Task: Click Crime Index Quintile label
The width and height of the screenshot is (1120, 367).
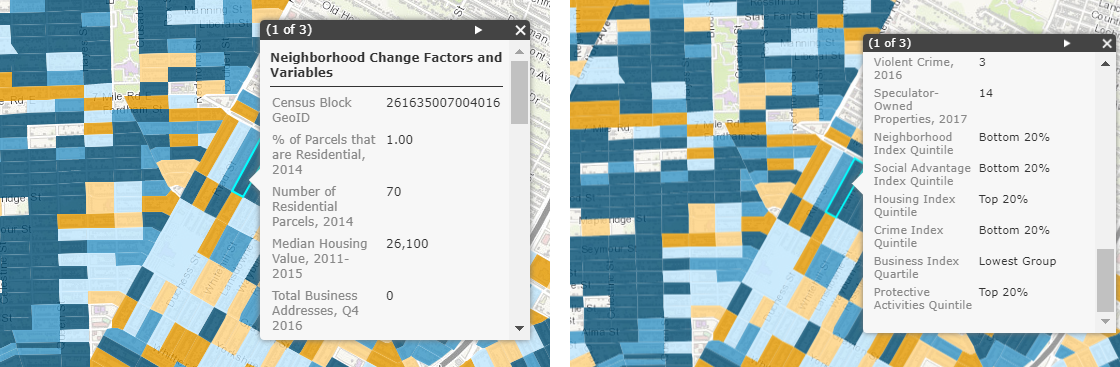Action: (x=909, y=236)
